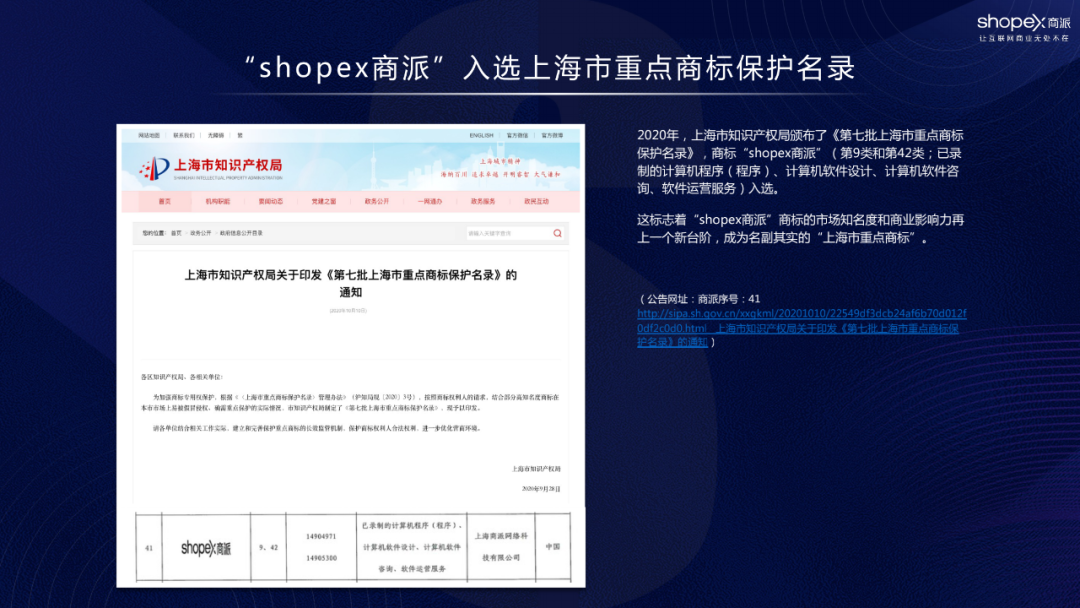Open the 一网通办 navigation tab
The height and width of the screenshot is (608, 1080).
coord(430,202)
